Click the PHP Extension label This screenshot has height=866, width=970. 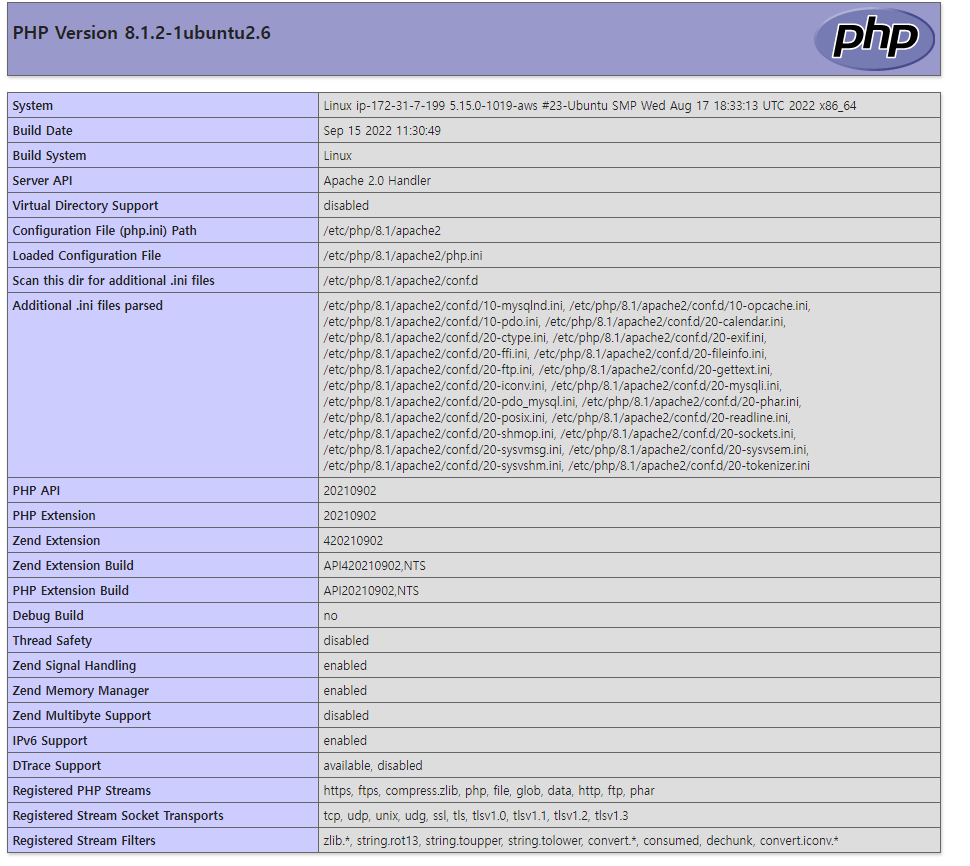tap(54, 516)
